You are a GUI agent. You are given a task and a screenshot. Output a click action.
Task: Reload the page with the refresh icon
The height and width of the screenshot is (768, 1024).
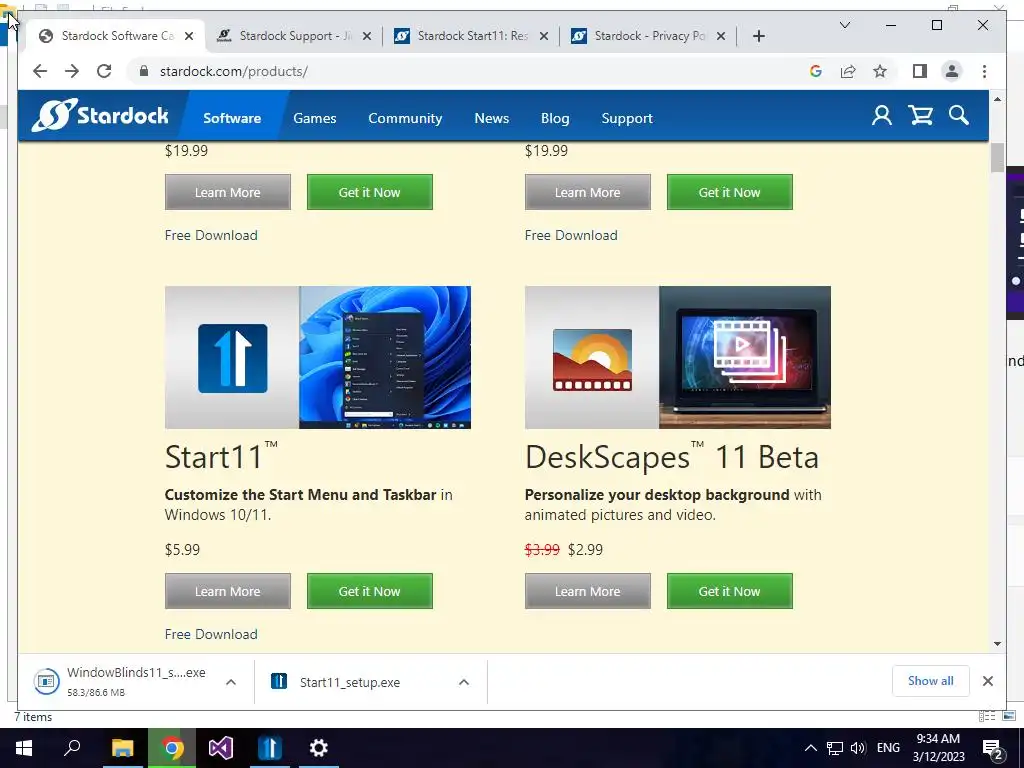click(104, 71)
